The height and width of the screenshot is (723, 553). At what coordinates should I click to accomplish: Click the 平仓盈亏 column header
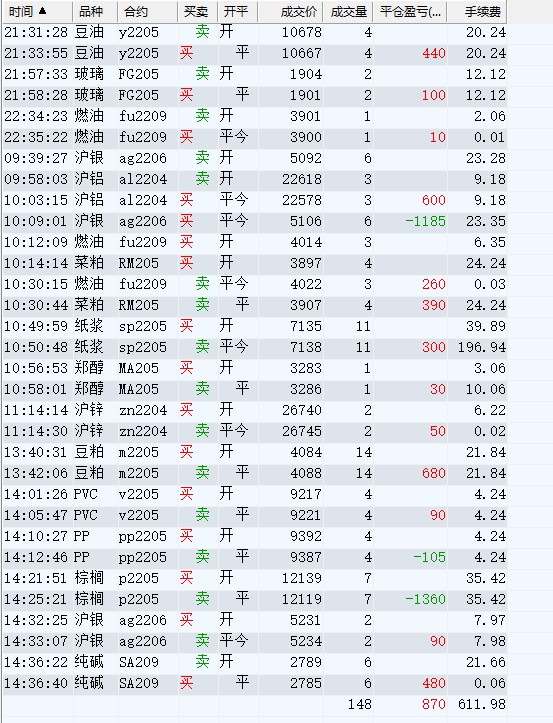pos(410,12)
